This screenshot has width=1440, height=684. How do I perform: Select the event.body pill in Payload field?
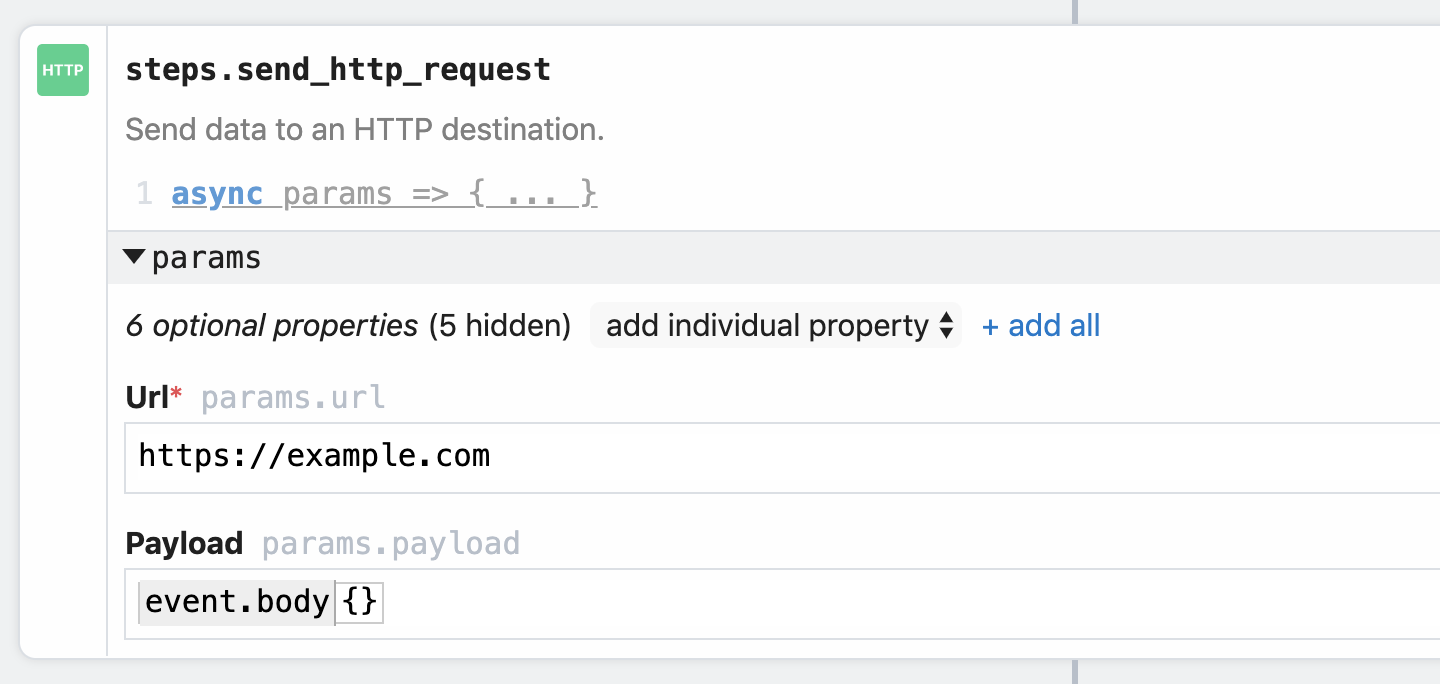(236, 601)
